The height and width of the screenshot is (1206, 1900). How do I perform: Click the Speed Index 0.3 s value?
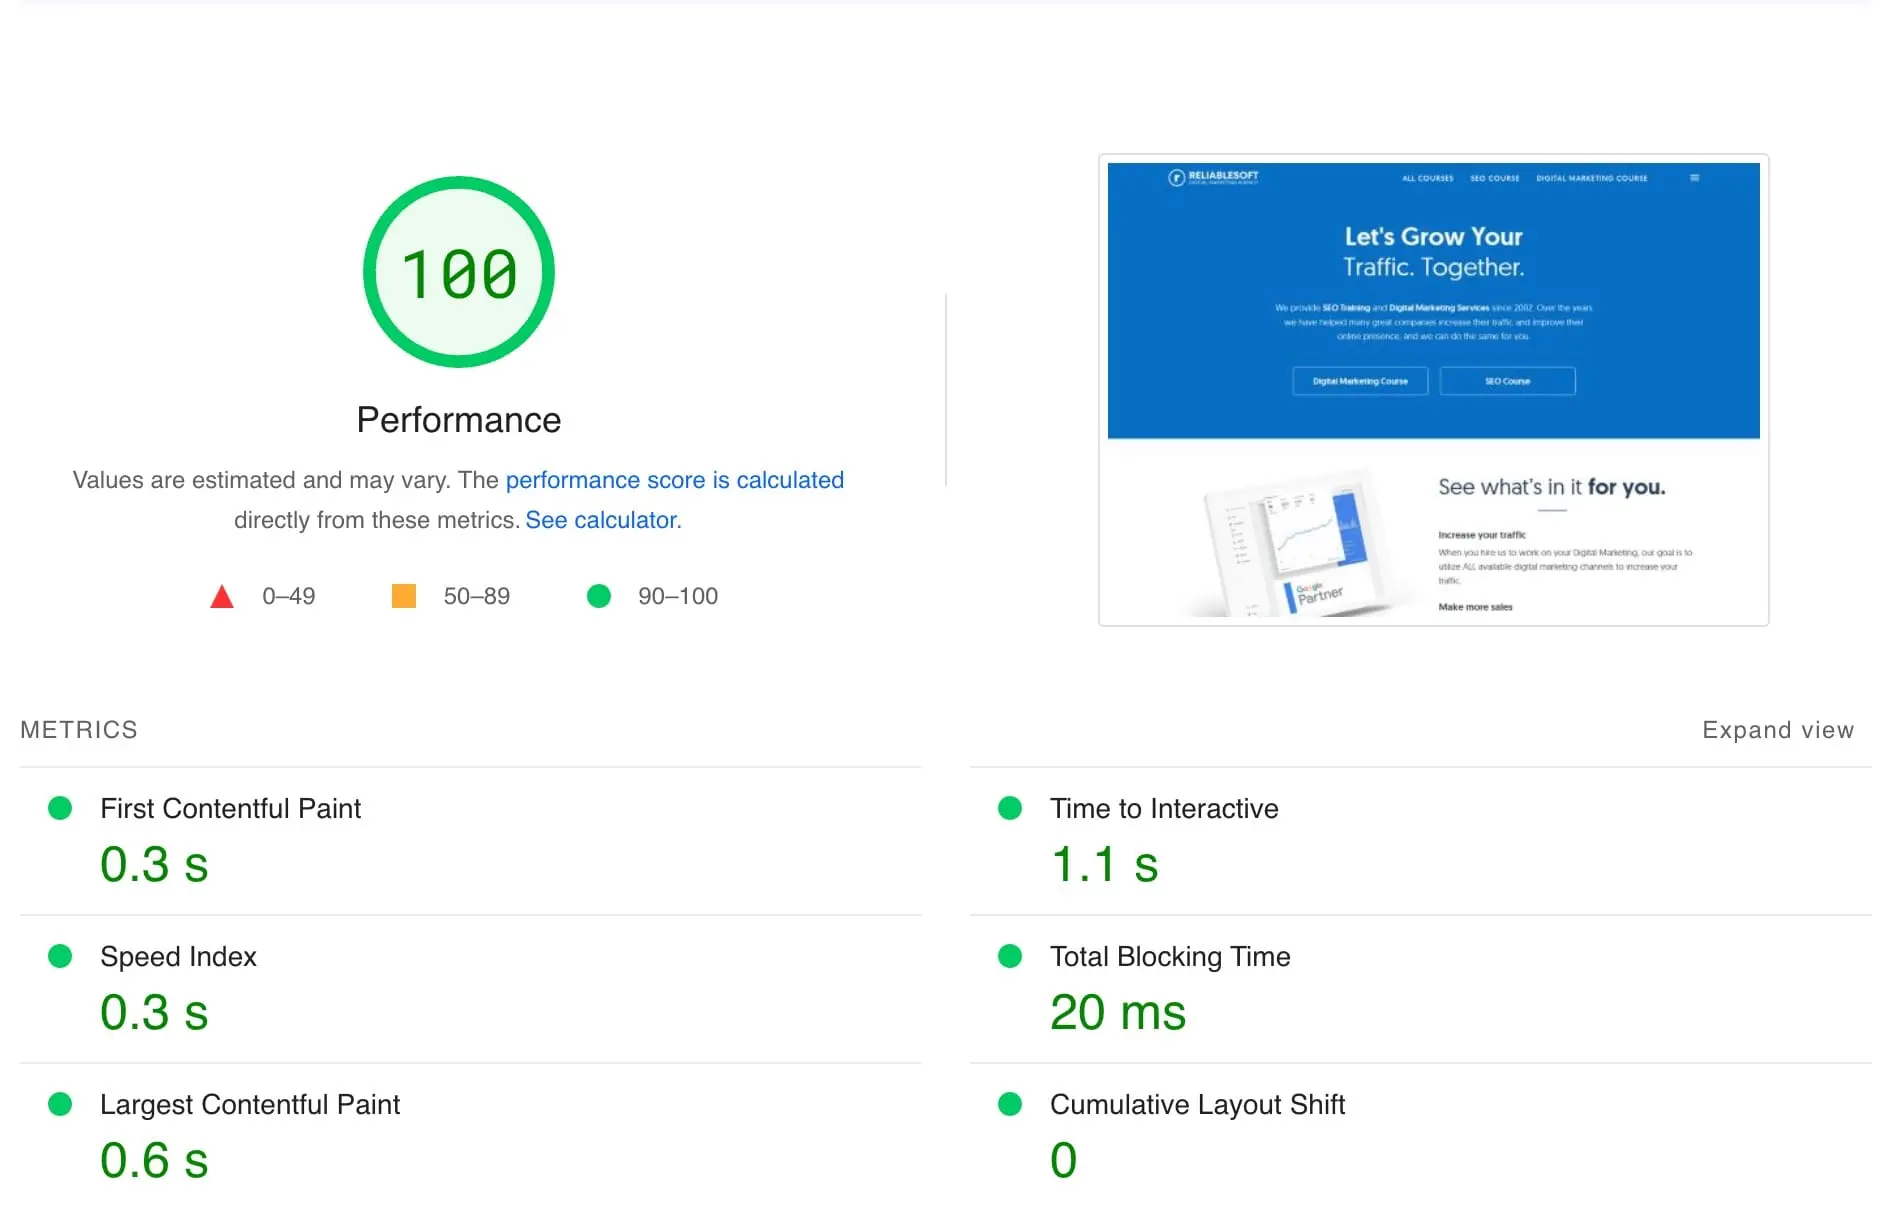(x=154, y=1012)
